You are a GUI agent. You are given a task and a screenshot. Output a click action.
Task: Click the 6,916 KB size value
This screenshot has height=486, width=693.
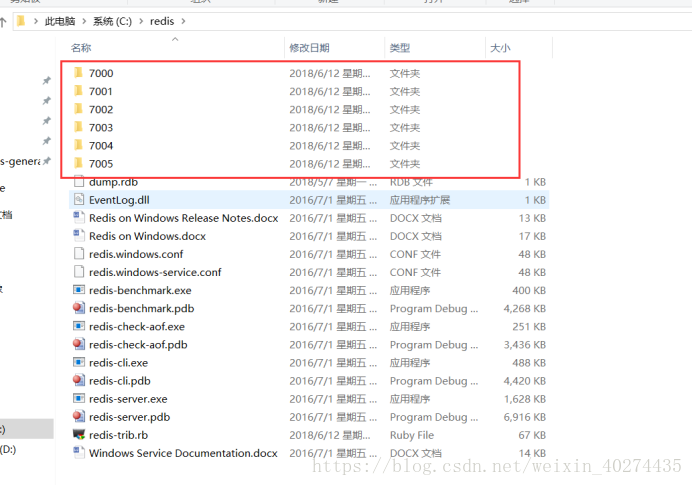click(x=525, y=417)
